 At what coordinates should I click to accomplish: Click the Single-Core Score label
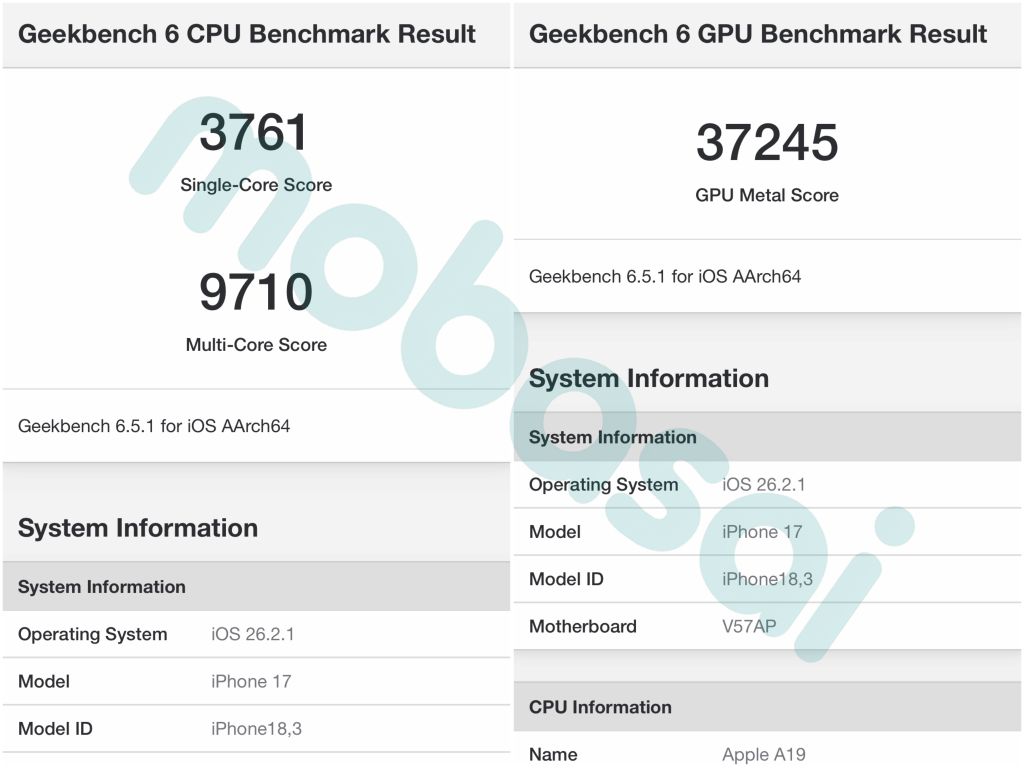pos(255,184)
